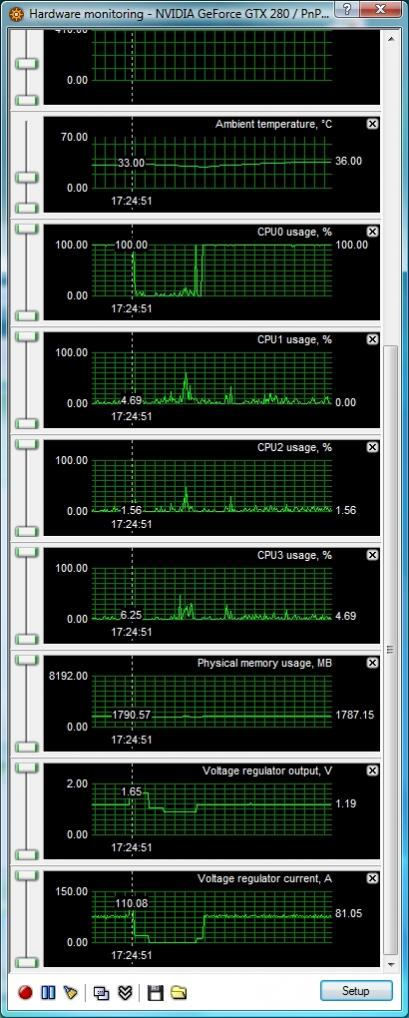Click the red record logging button
The height and width of the screenshot is (1018, 409).
coord(25,992)
